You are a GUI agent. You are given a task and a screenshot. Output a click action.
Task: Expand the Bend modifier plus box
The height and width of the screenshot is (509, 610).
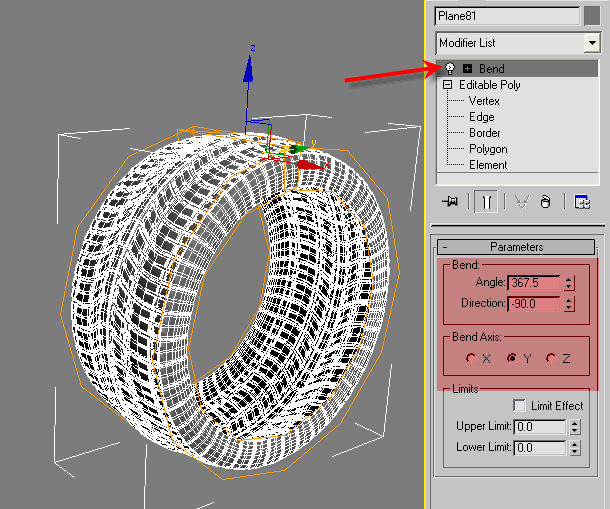[467, 69]
